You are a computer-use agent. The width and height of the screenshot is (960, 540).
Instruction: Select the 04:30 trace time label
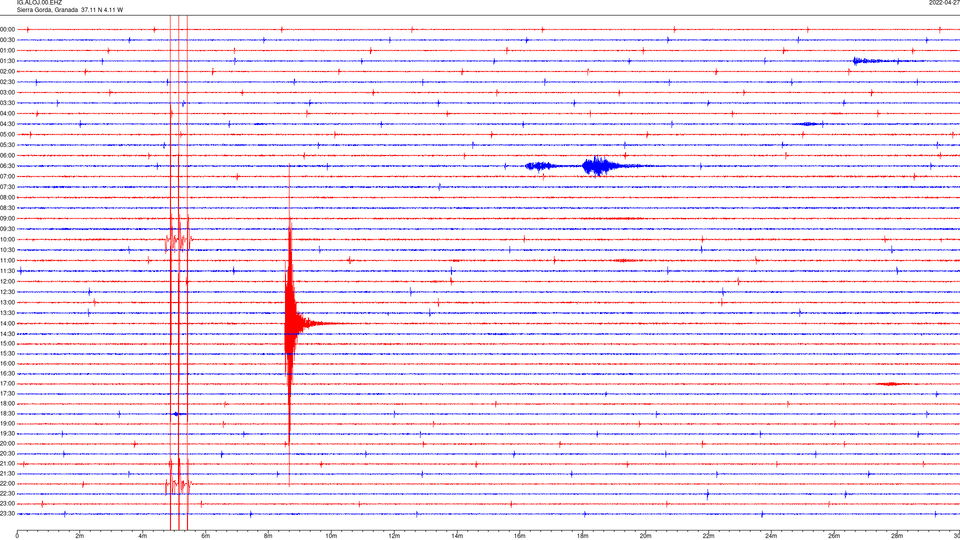(8, 124)
